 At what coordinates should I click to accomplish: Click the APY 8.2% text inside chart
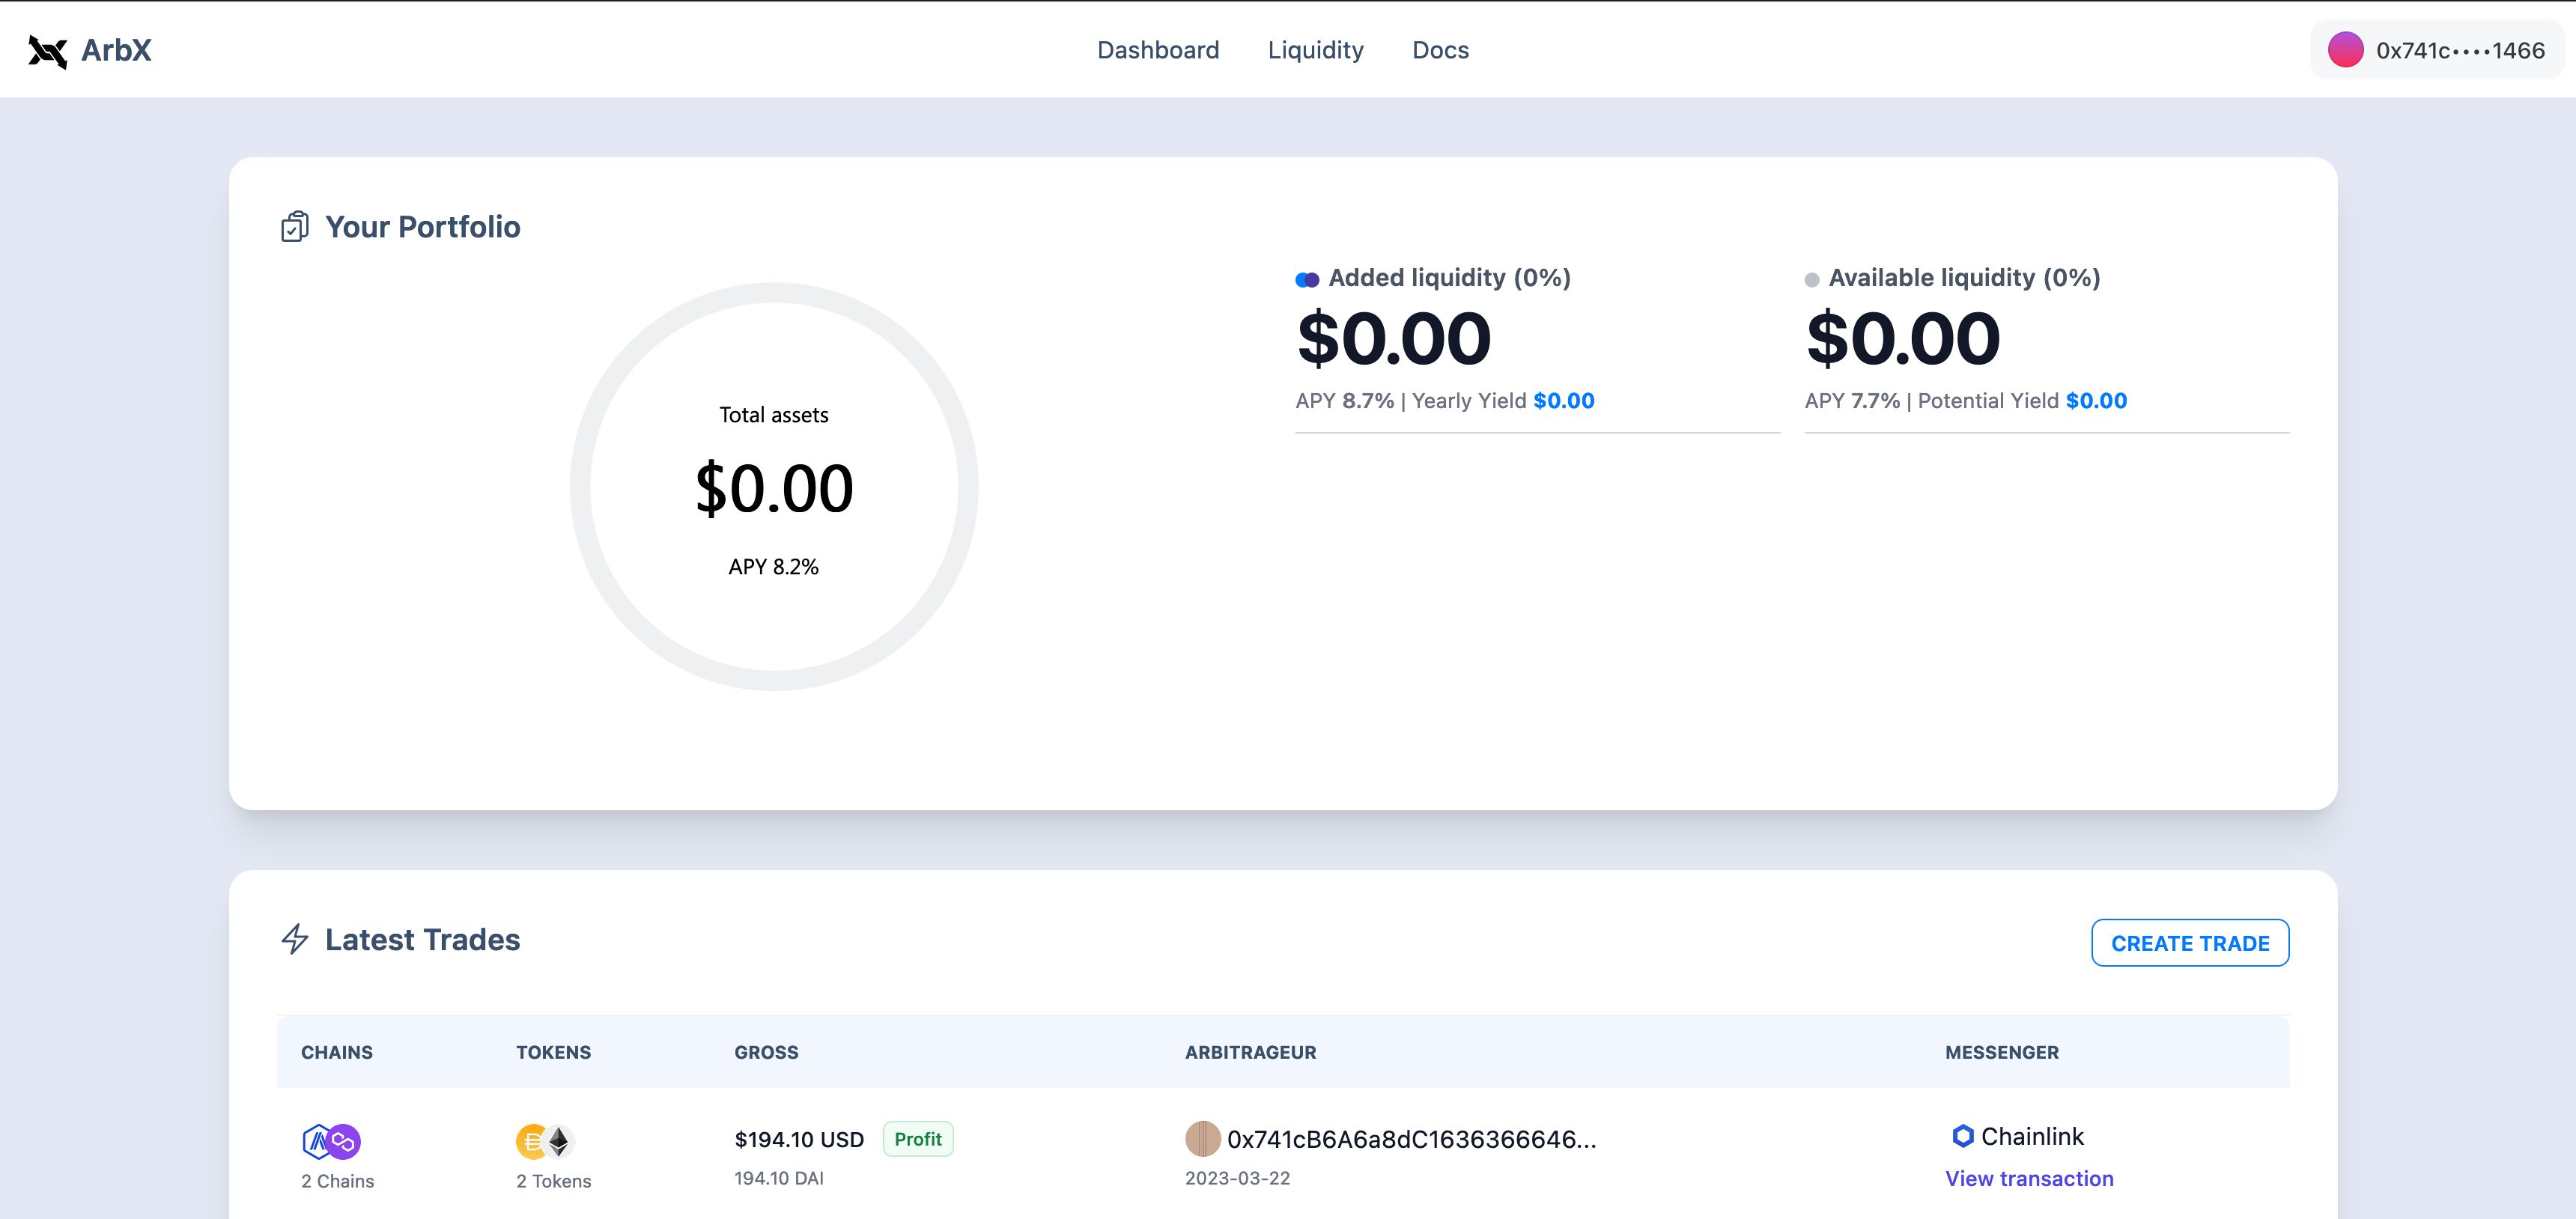[x=773, y=567]
